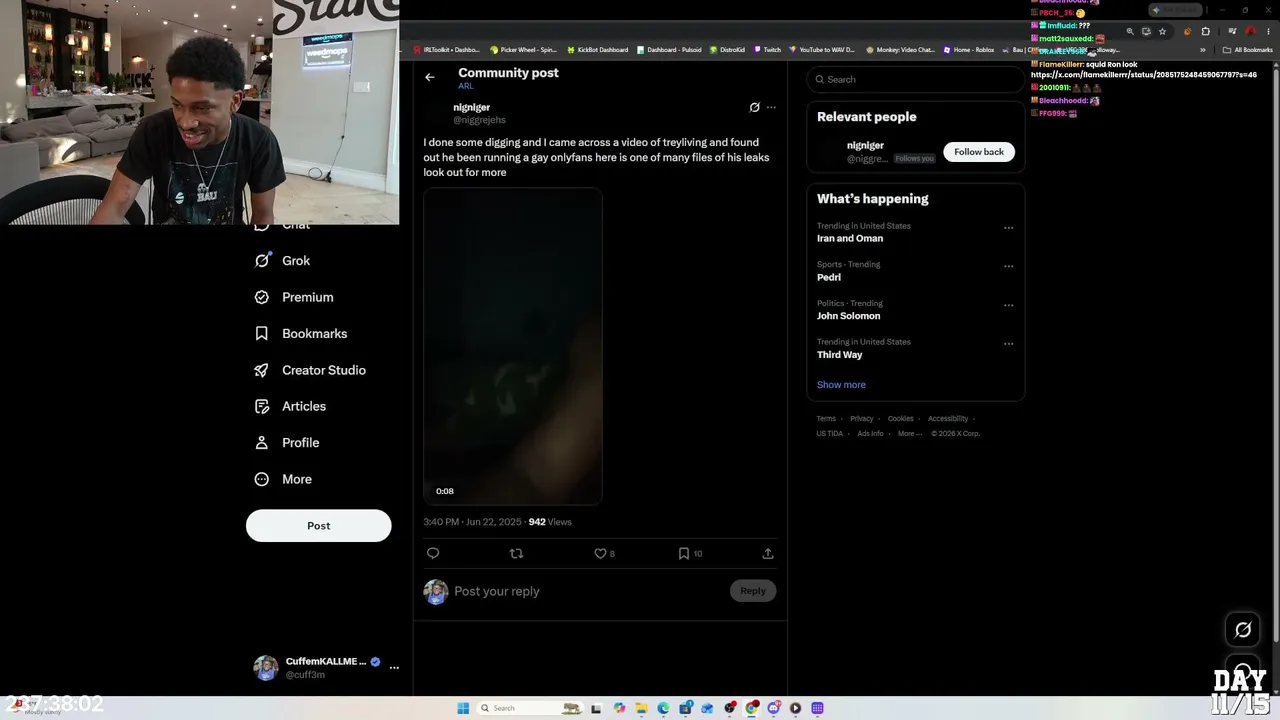
Task: Go to Profile in the sidebar
Action: tap(286, 443)
